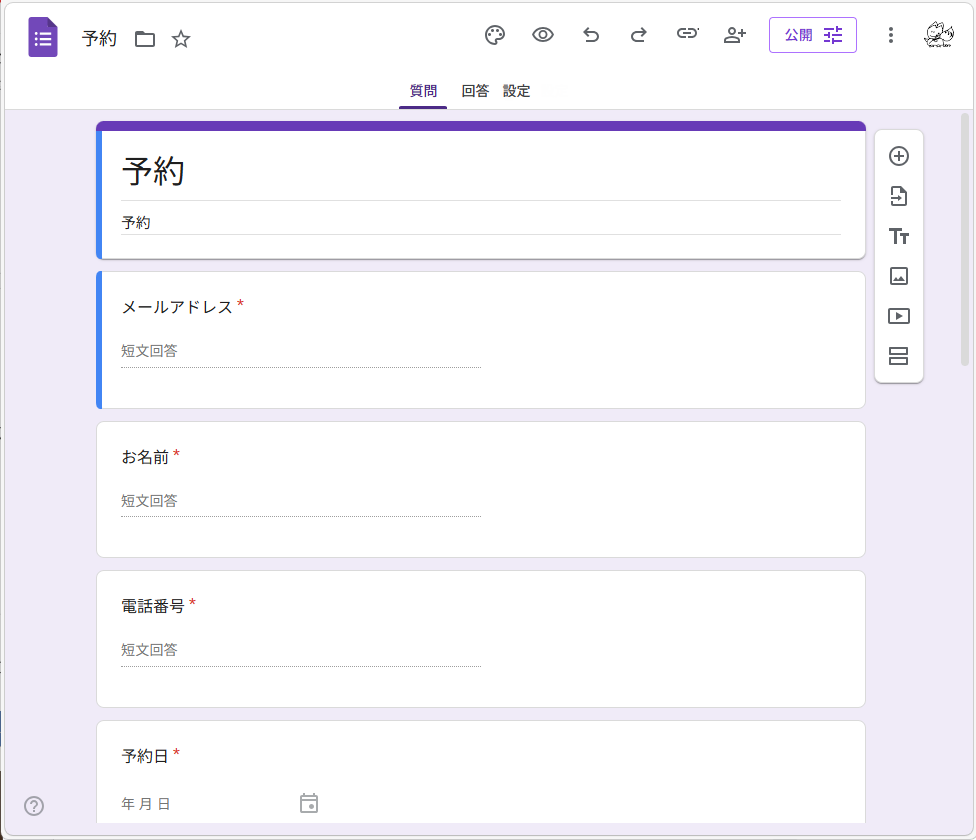This screenshot has width=976, height=840.
Task: Add a new question from the sidebar
Action: click(x=898, y=156)
